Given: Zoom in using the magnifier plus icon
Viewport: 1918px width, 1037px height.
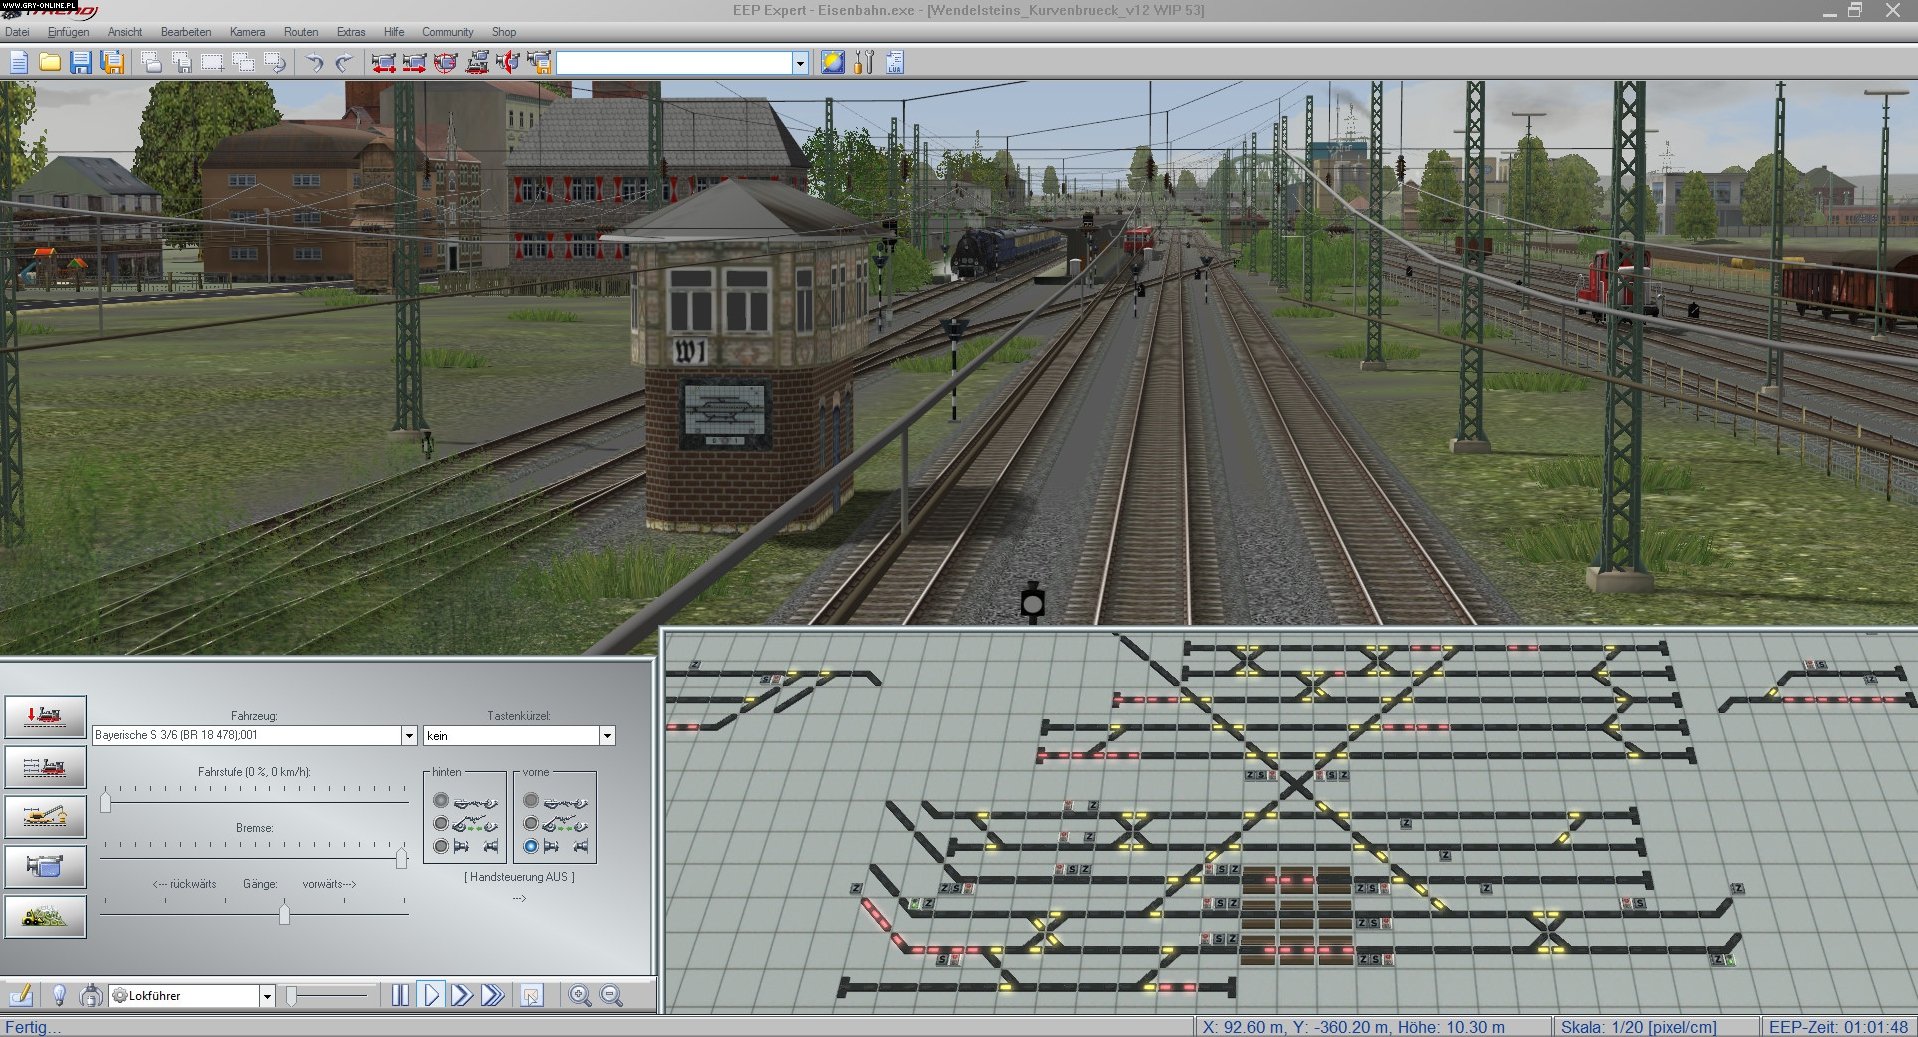Looking at the screenshot, I should (579, 996).
